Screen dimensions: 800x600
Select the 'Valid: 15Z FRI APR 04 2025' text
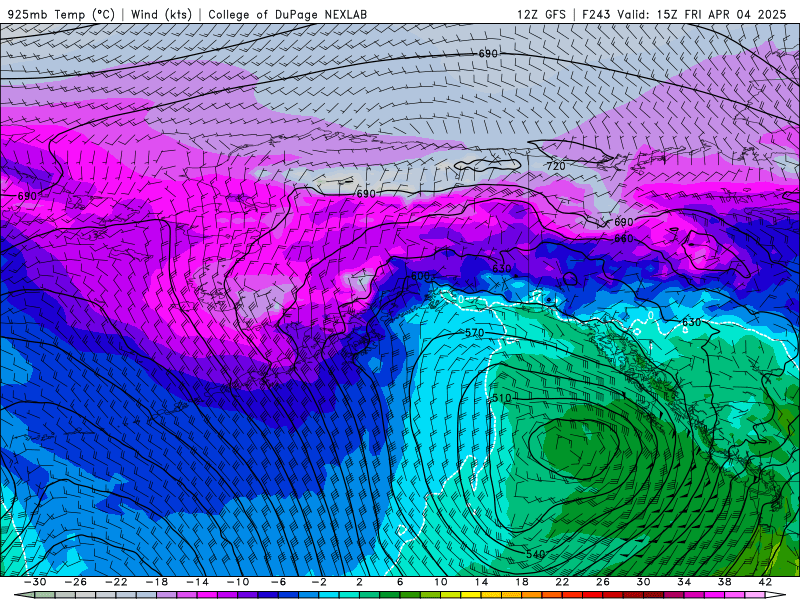pyautogui.click(x=702, y=14)
